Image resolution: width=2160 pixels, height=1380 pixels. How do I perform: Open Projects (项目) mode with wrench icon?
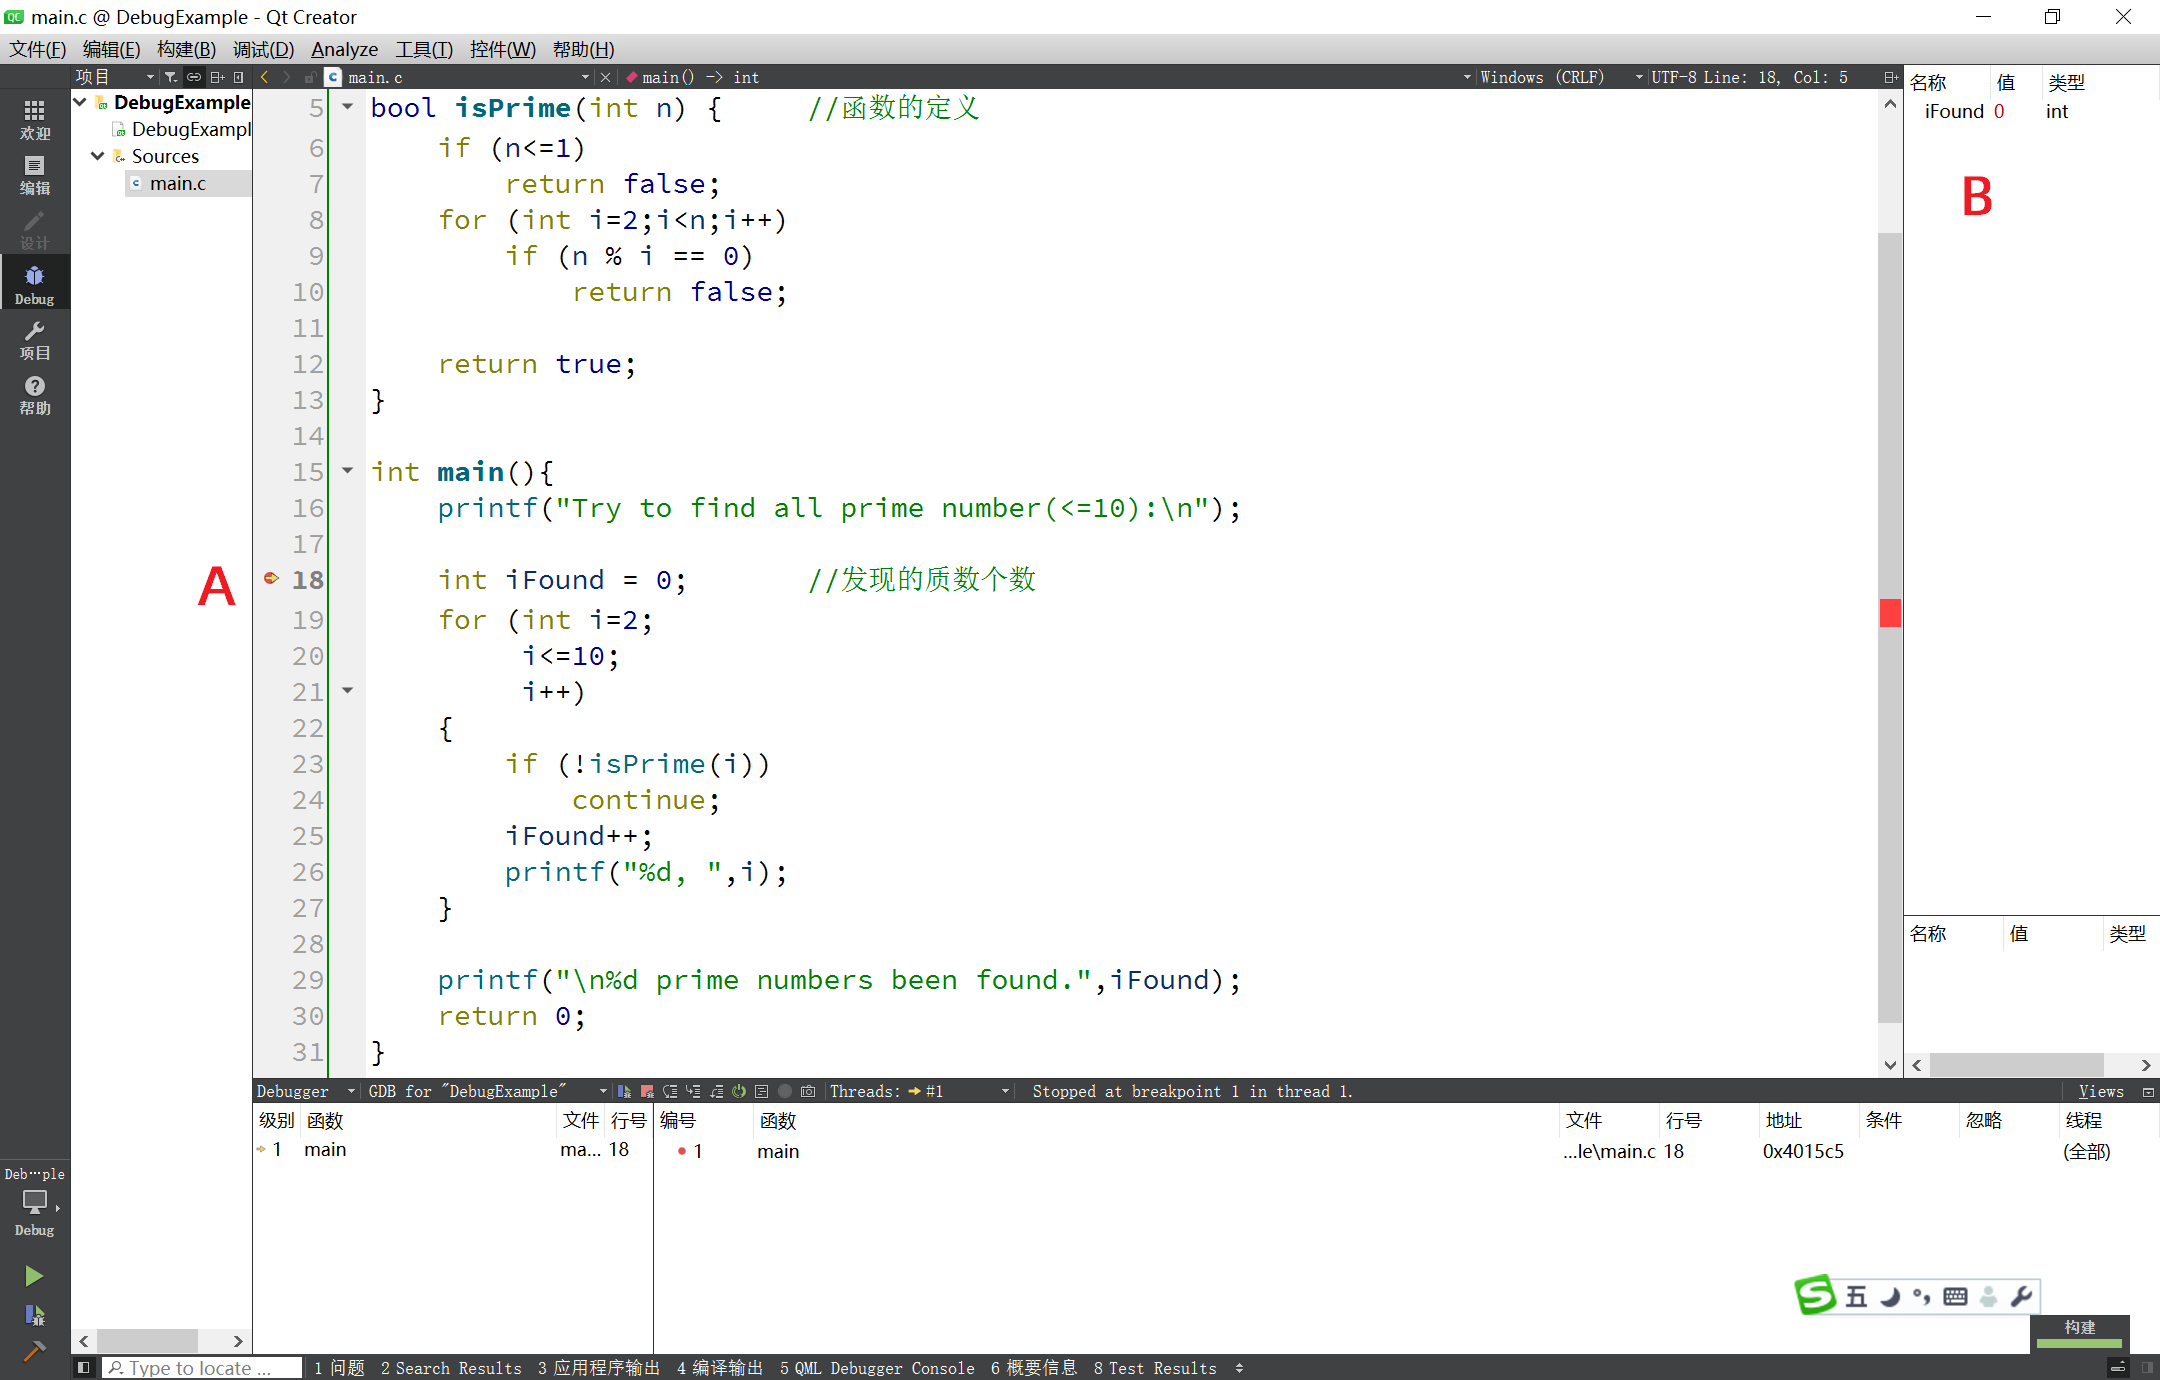[x=35, y=339]
